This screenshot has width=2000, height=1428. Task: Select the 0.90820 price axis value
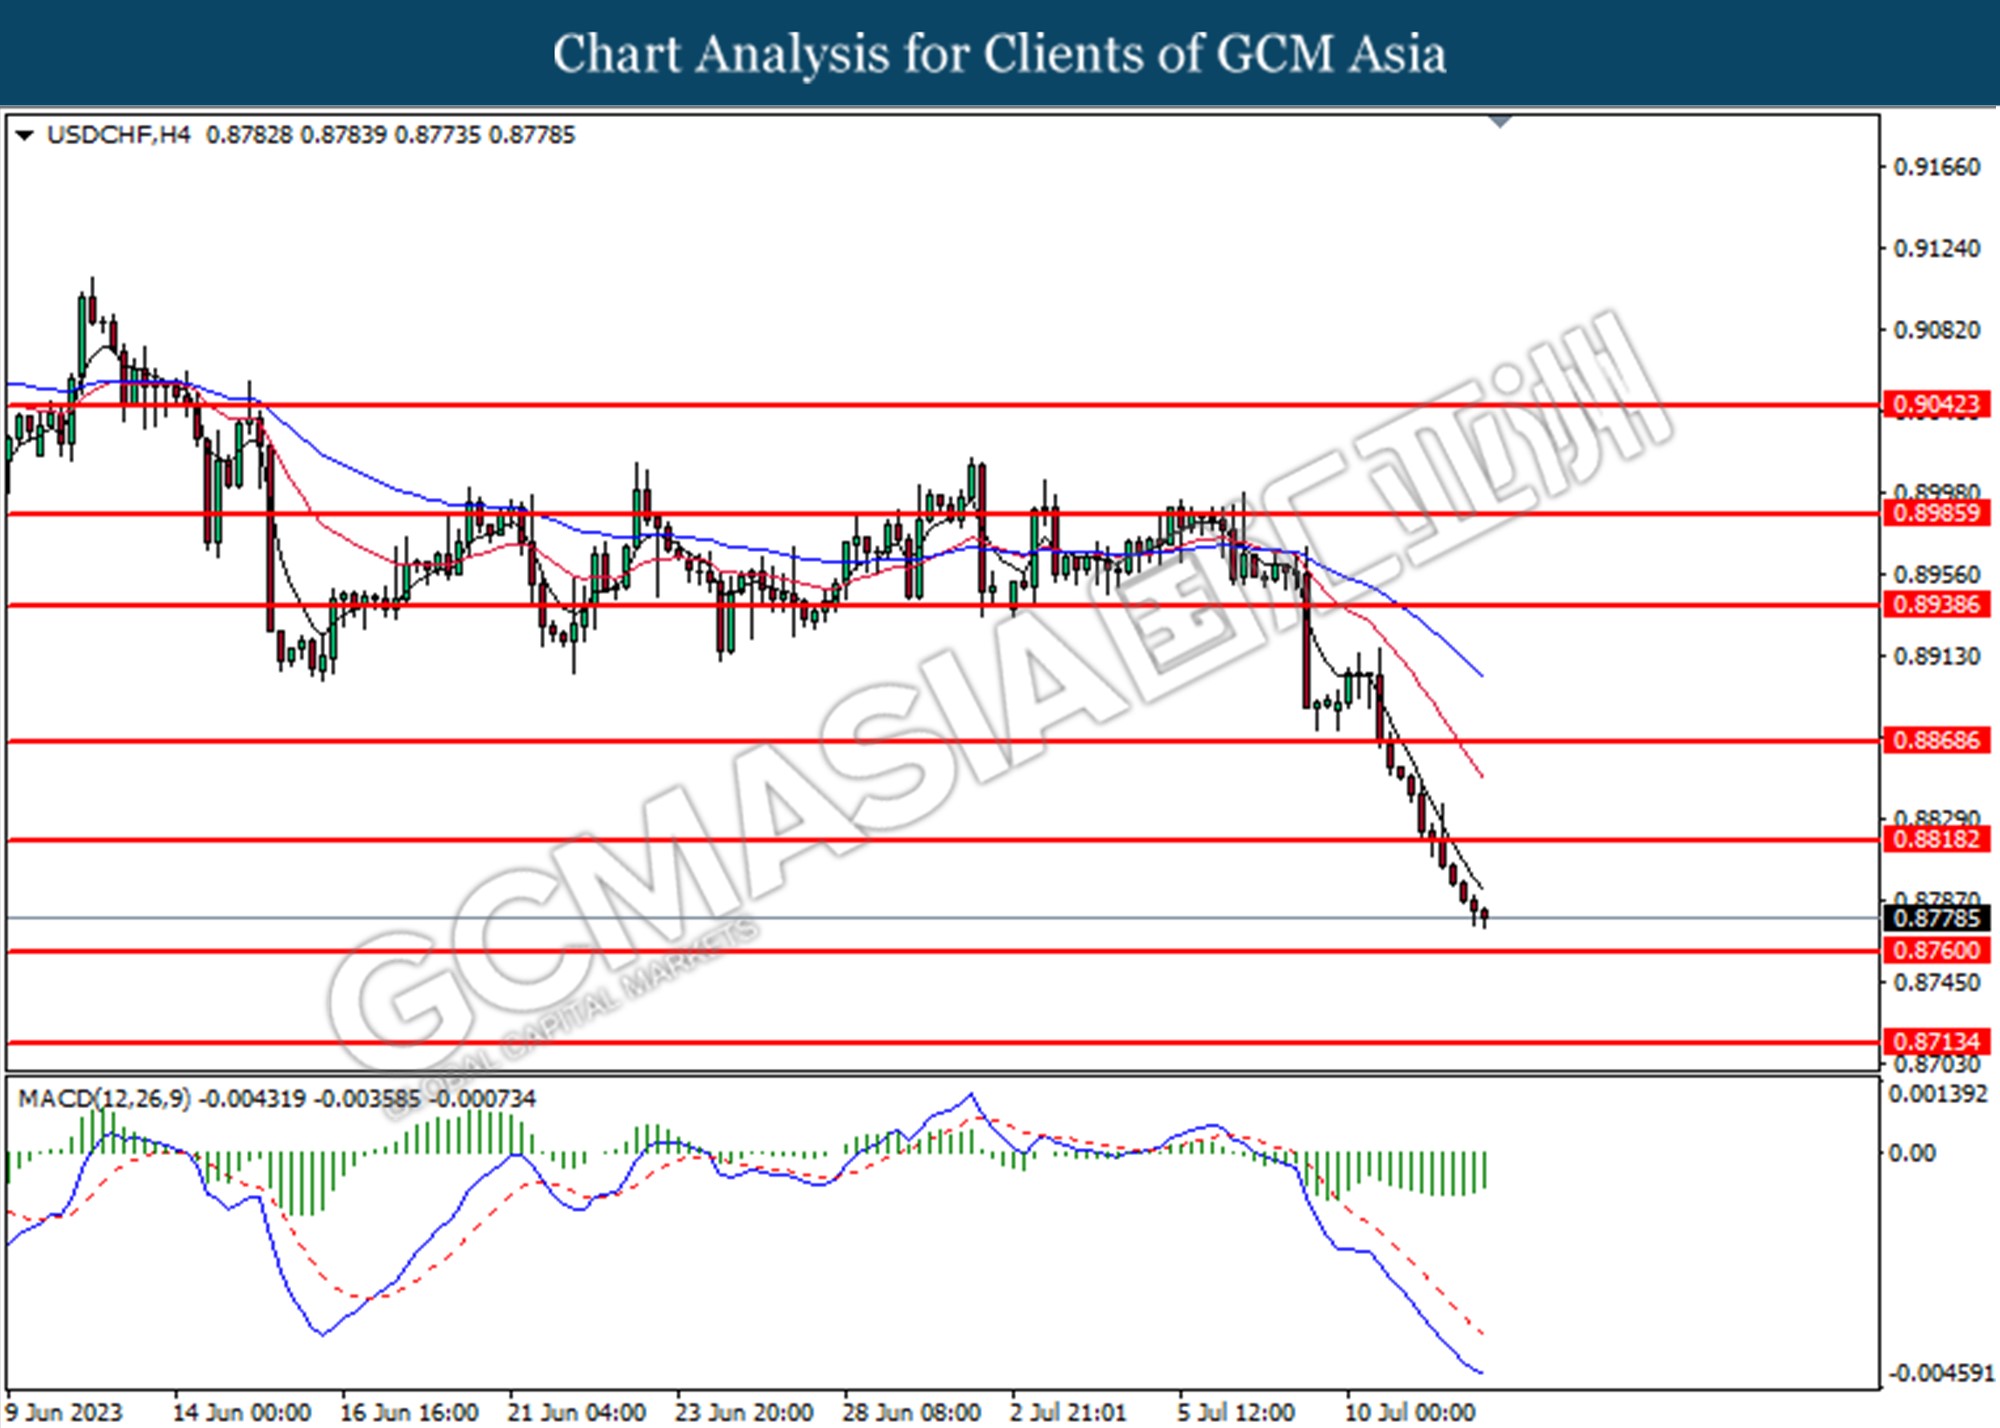click(1937, 330)
